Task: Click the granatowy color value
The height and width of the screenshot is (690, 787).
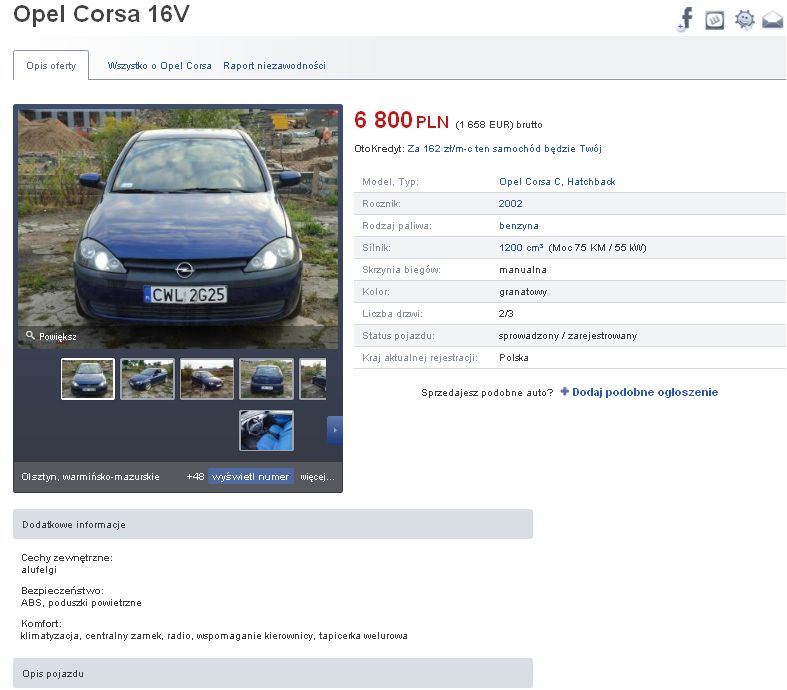Action: tap(523, 292)
